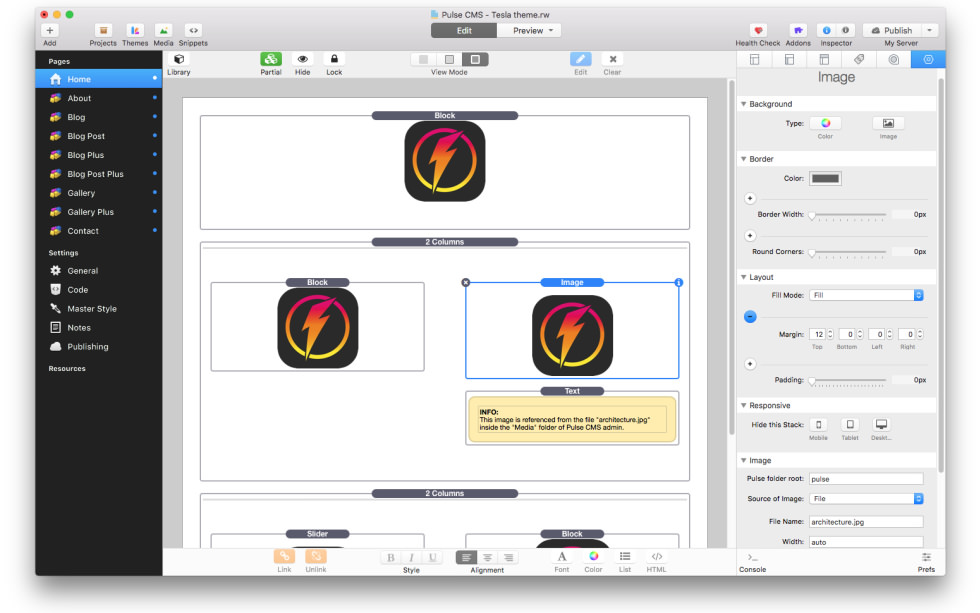Screen dimensions: 980x613
Task: Run Health Check
Action: 758,30
